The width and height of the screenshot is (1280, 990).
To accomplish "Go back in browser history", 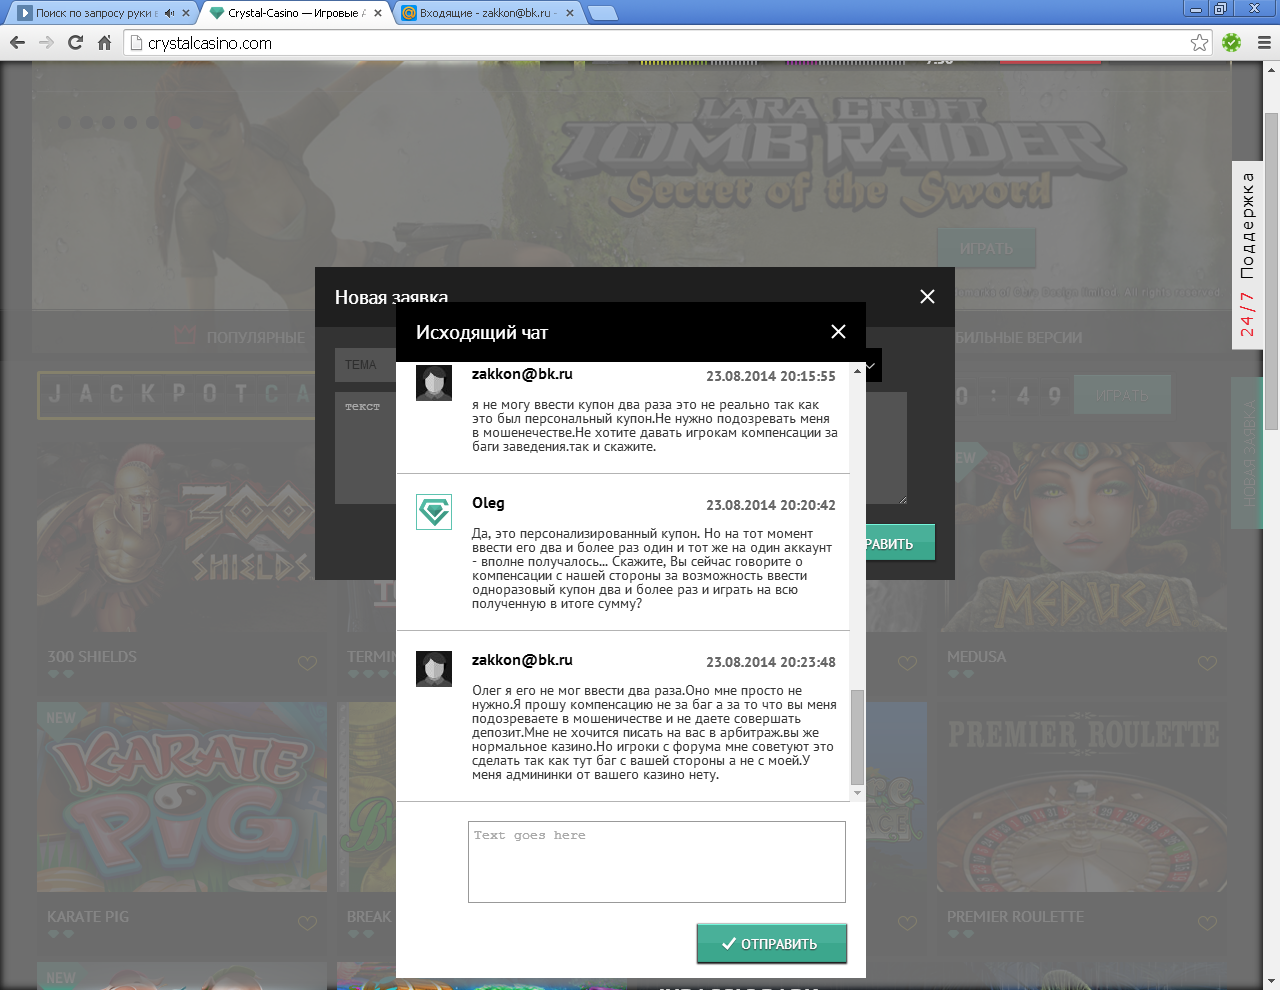I will click(17, 43).
